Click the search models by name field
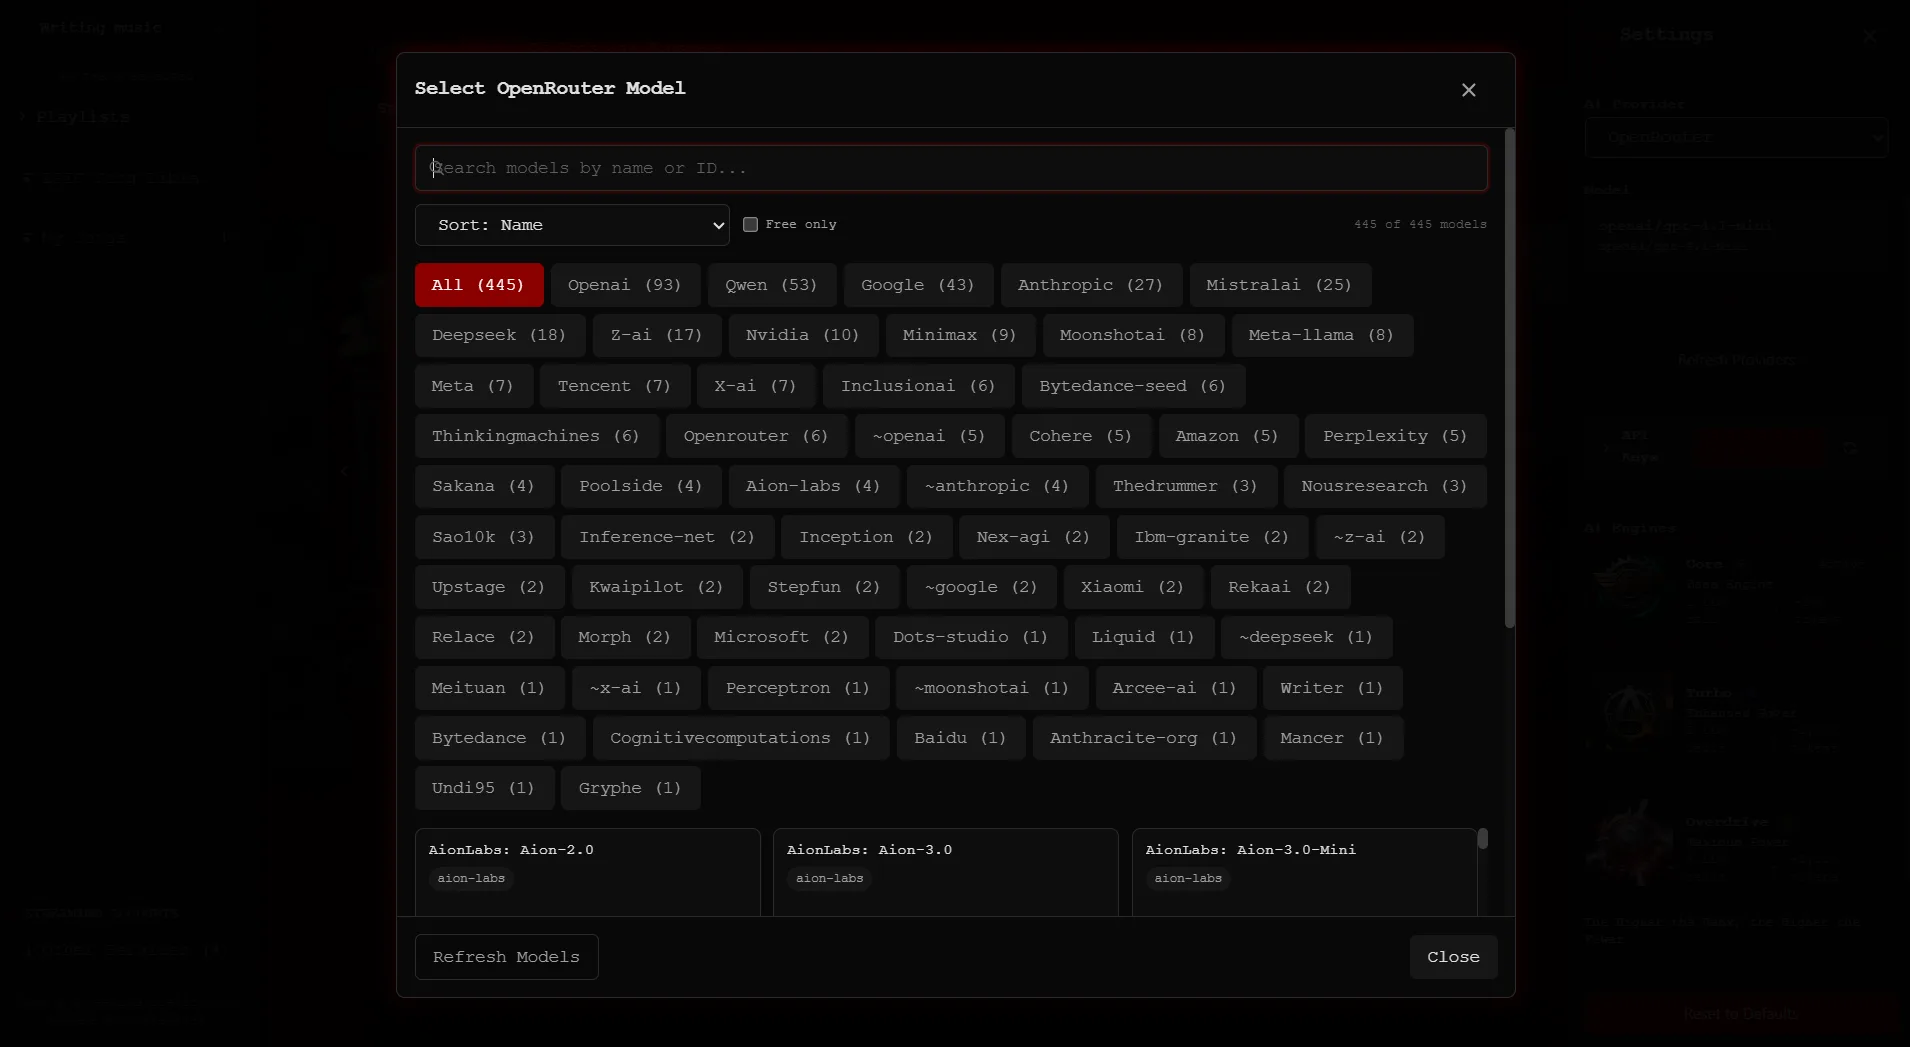 click(951, 168)
